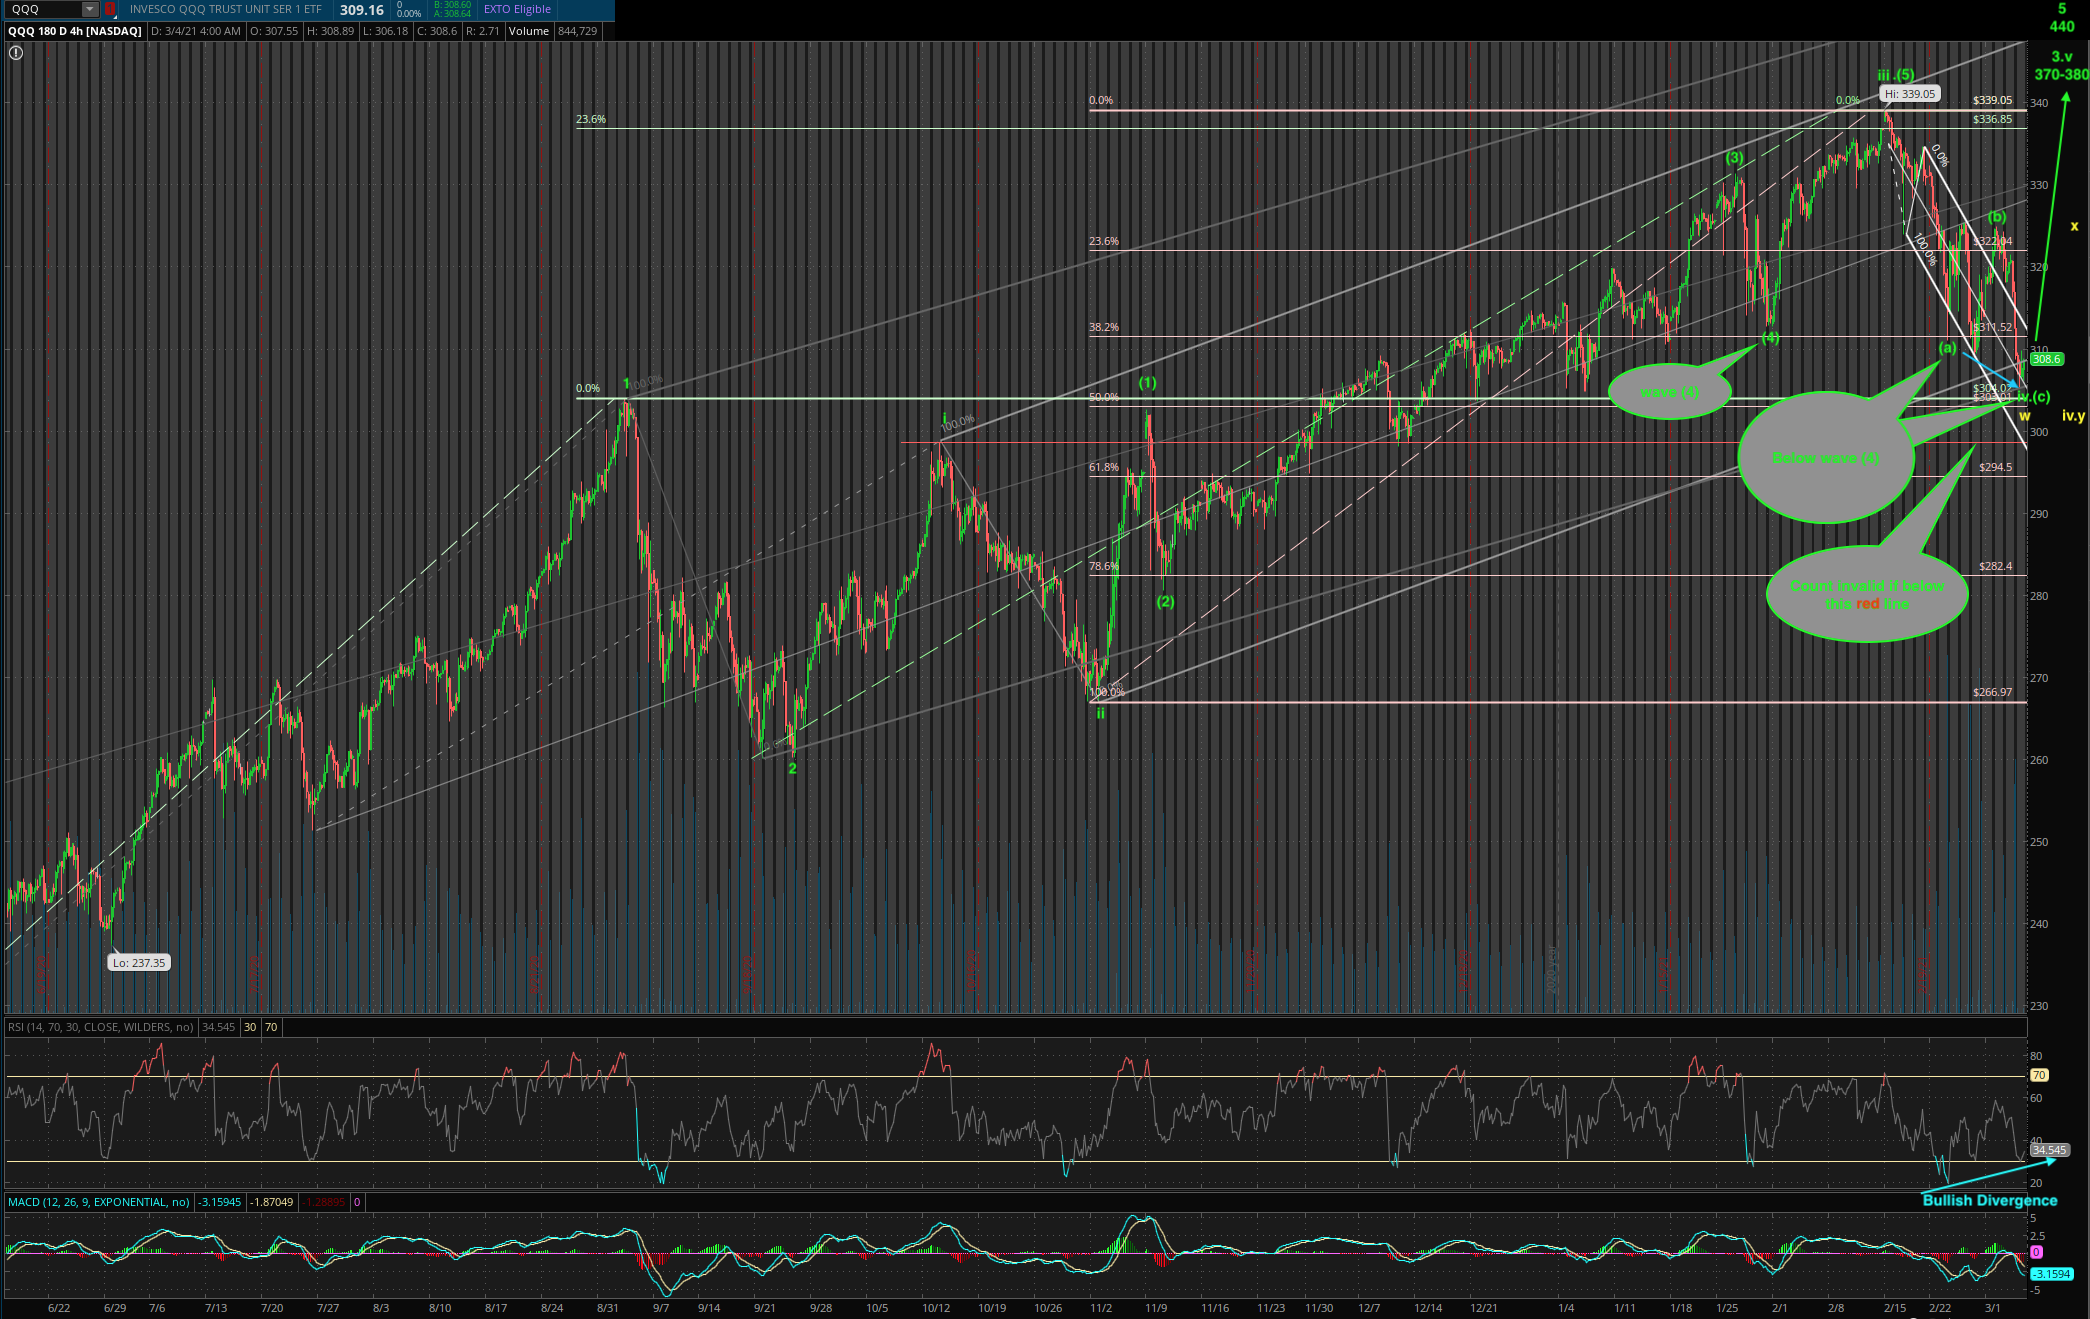Click the 'Below wave (4)' callout bubble
The image size is (2090, 1319).
(x=1826, y=458)
